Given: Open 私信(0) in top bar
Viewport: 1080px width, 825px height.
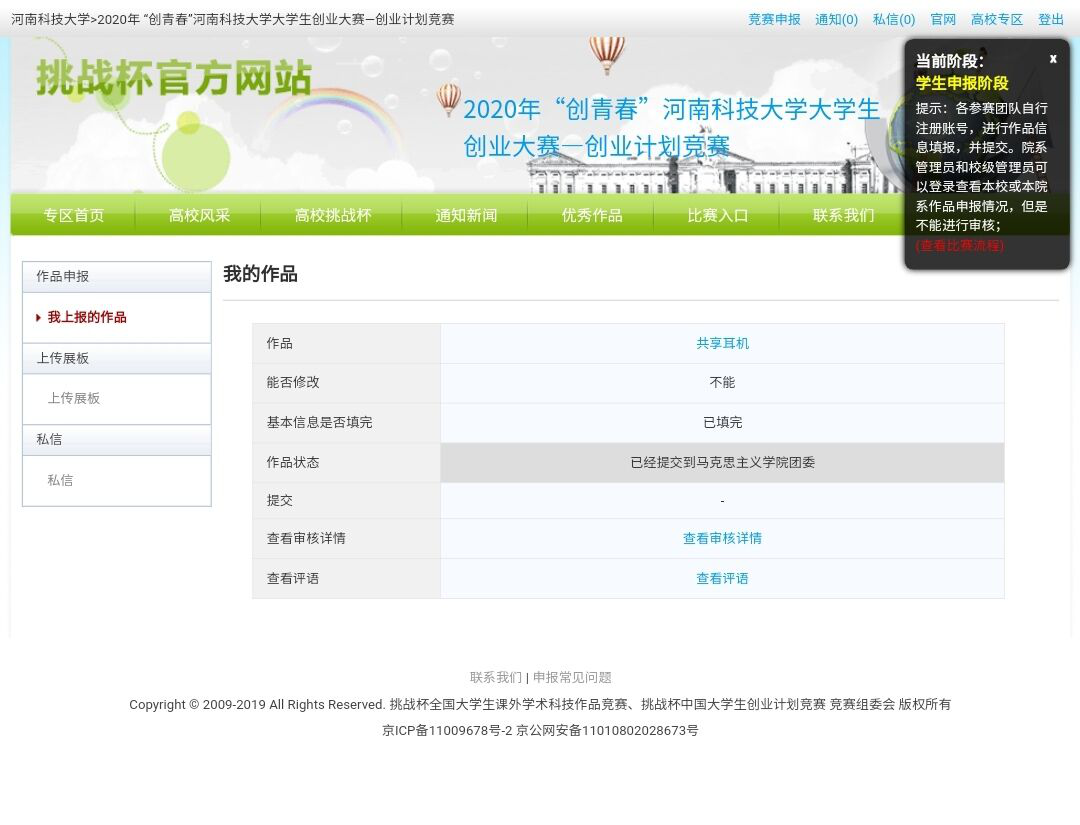Looking at the screenshot, I should tap(893, 19).
